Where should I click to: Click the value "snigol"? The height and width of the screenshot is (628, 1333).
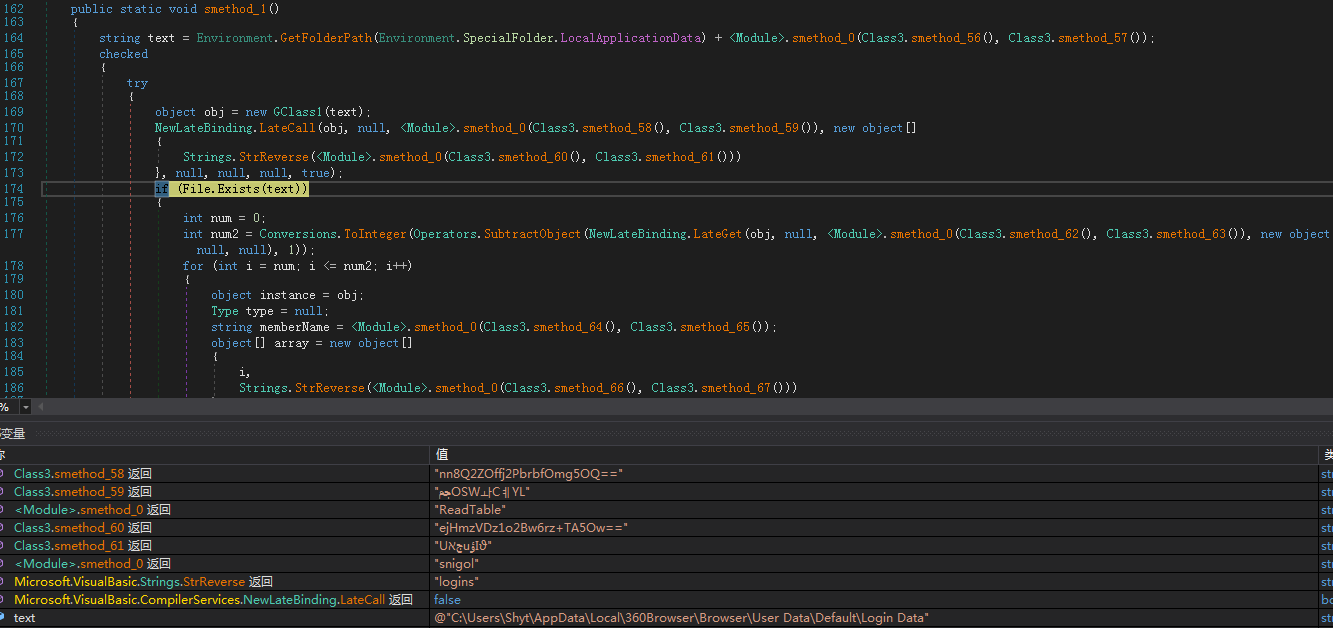(x=457, y=563)
